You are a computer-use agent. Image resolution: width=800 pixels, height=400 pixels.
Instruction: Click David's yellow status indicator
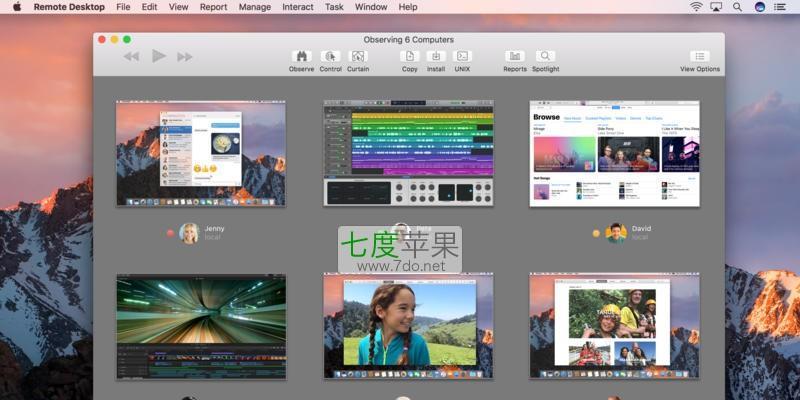596,234
